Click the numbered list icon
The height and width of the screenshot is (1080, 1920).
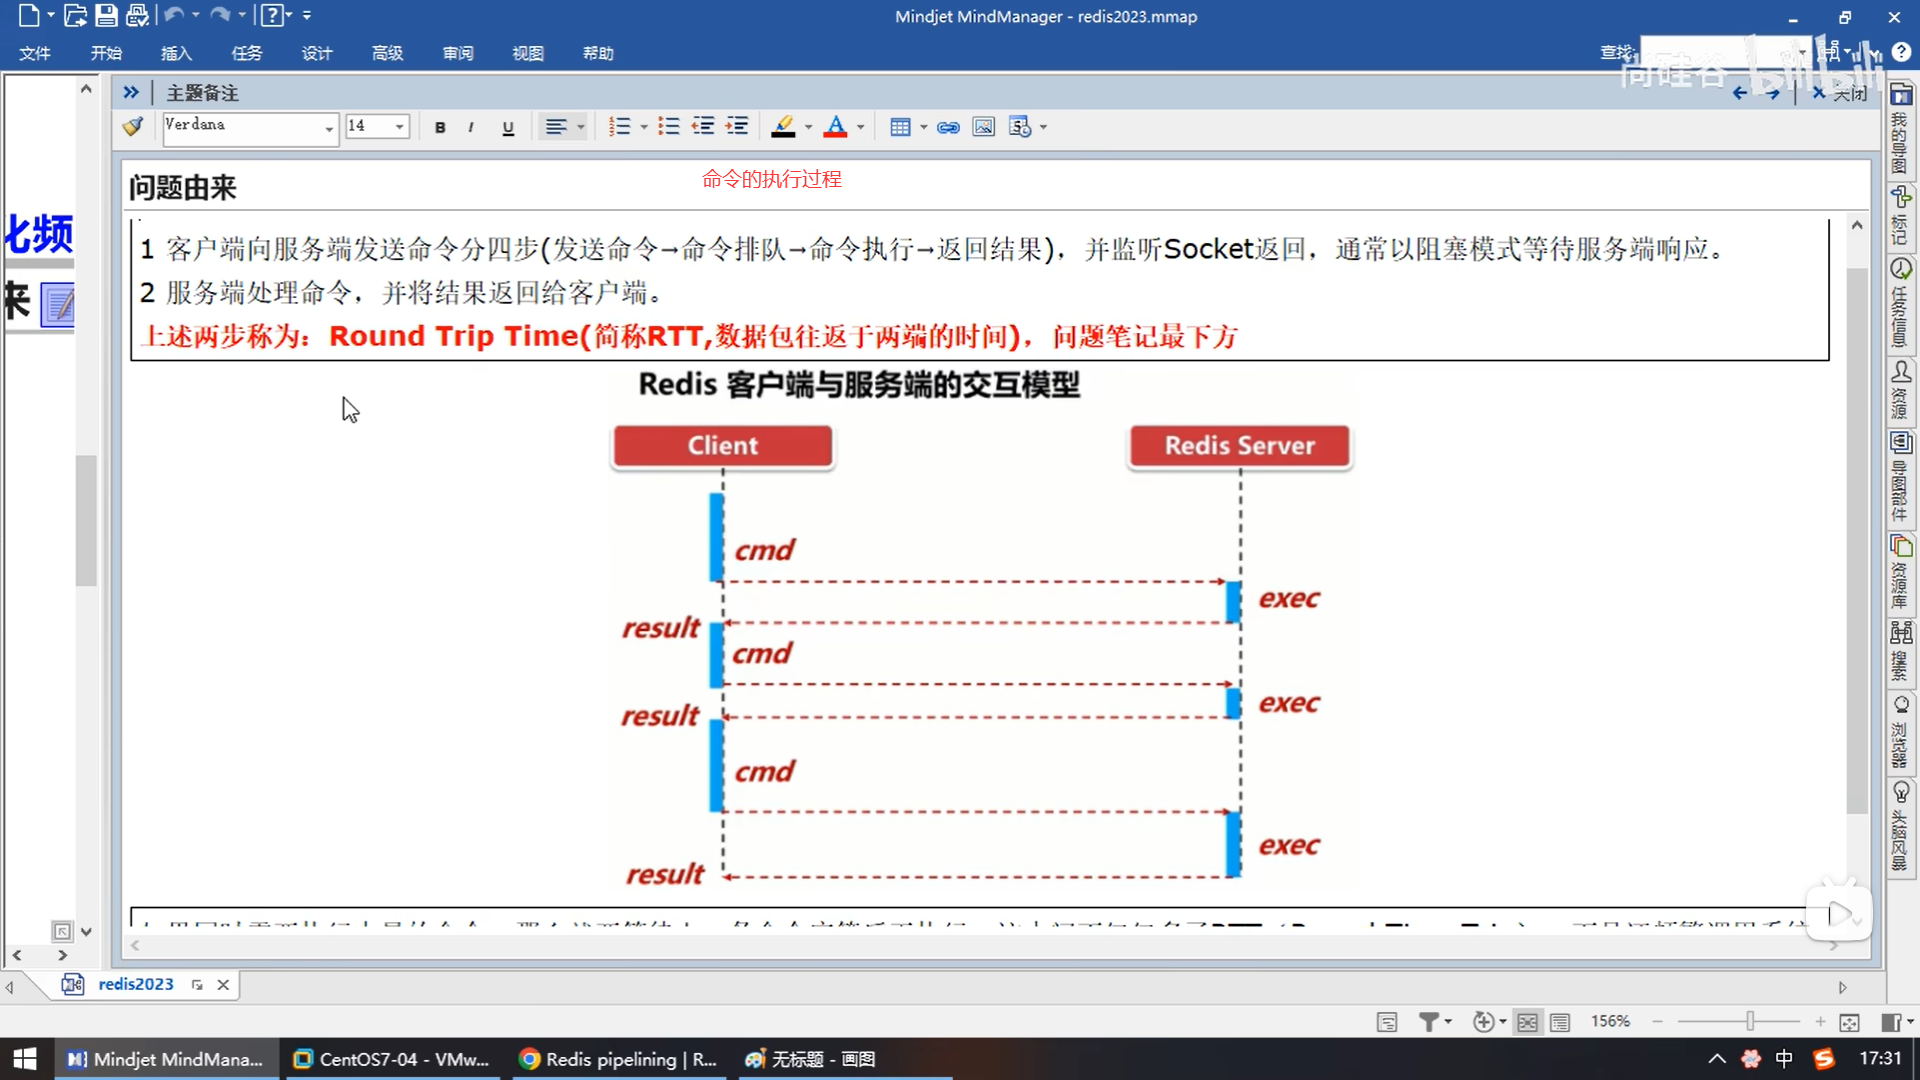(x=619, y=127)
